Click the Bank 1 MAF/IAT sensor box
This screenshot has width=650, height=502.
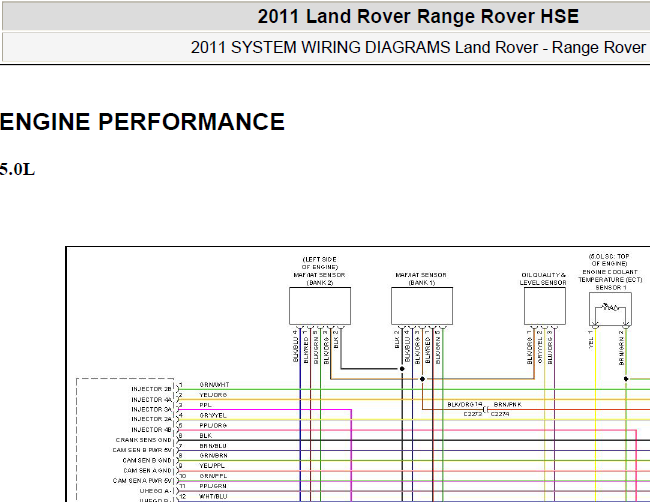click(x=422, y=306)
